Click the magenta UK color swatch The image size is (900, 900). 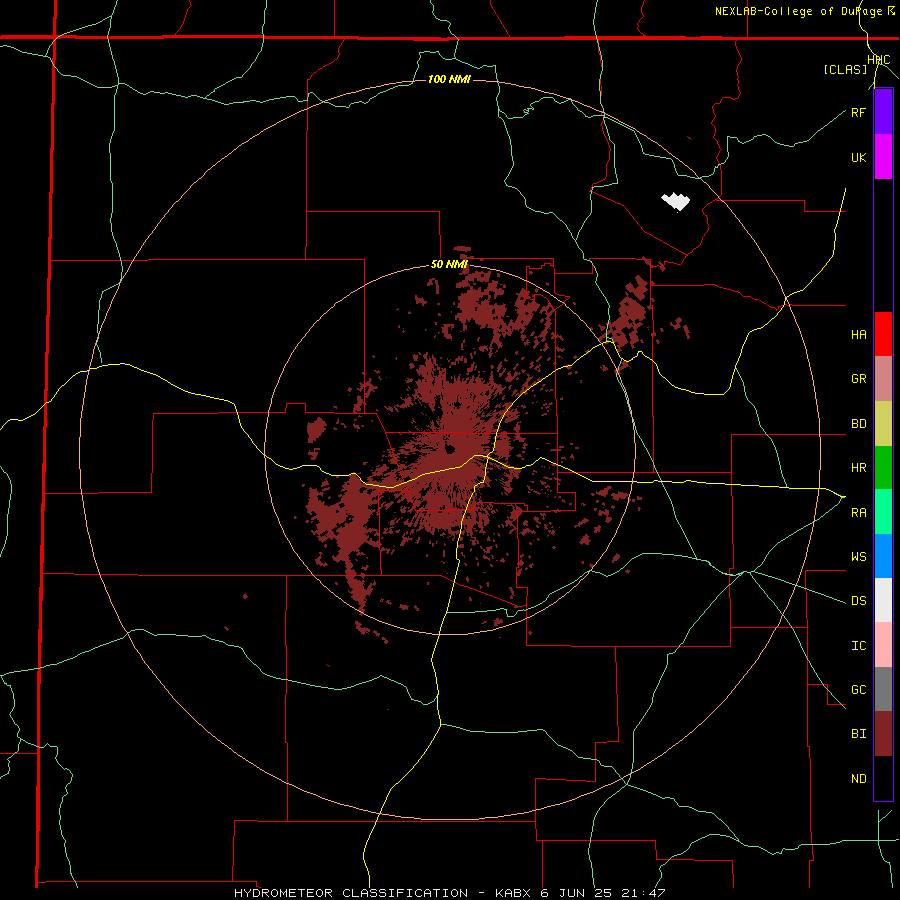[883, 157]
